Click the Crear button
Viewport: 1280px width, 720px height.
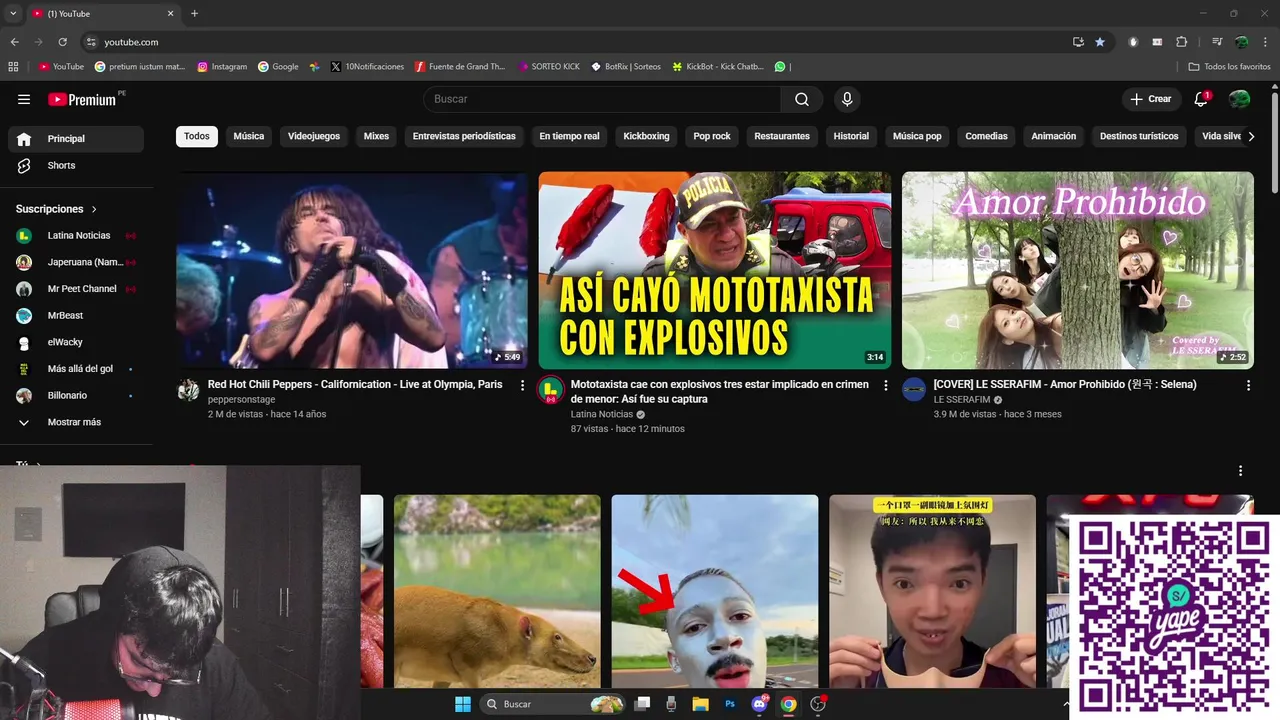pos(1150,99)
